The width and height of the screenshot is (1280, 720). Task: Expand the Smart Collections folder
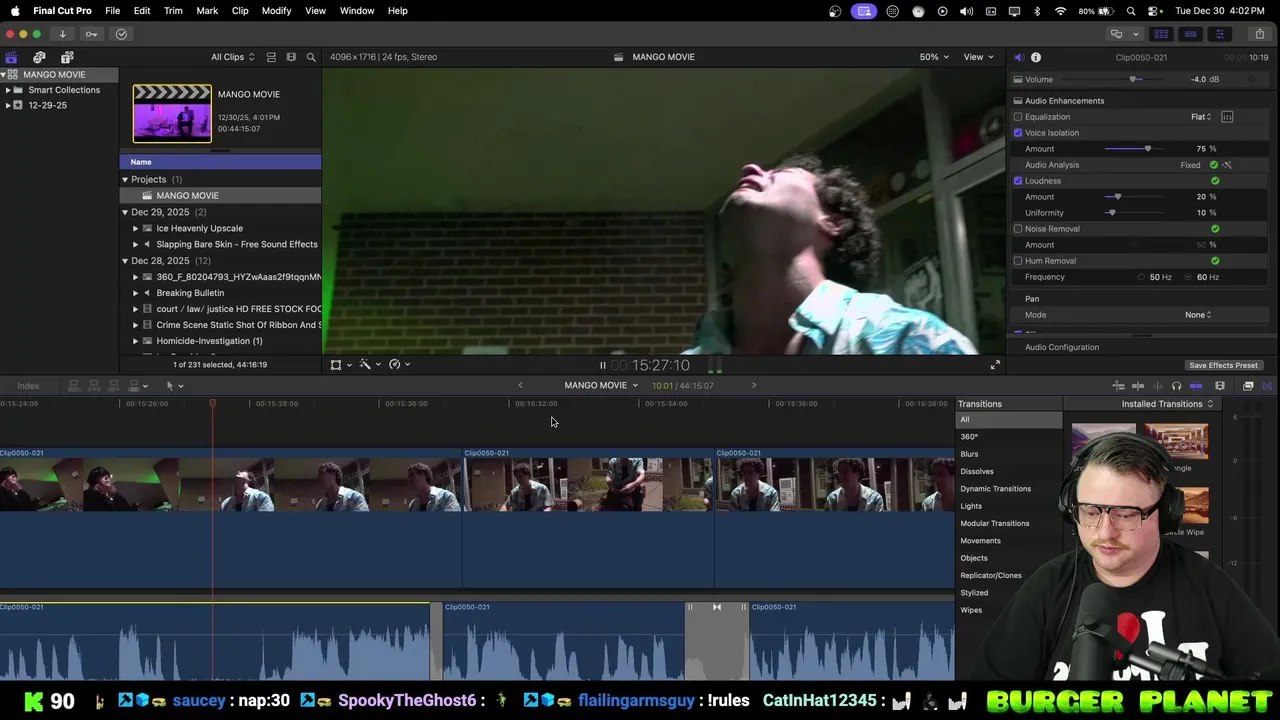8,90
